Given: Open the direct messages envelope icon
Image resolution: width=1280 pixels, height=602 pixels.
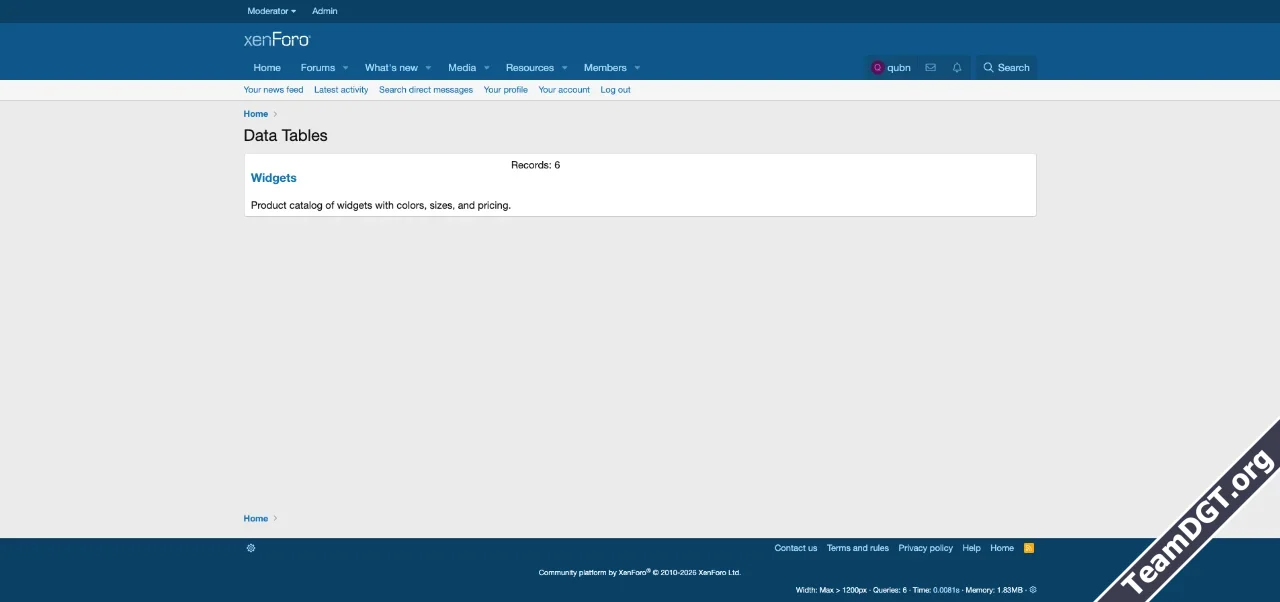Looking at the screenshot, I should [x=930, y=68].
